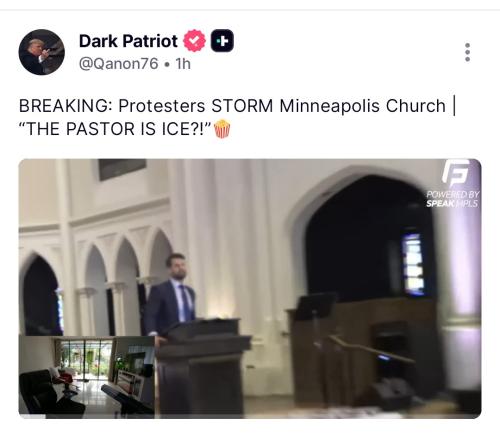
Task: Click the popcorn emoji in the post
Action: (222, 129)
